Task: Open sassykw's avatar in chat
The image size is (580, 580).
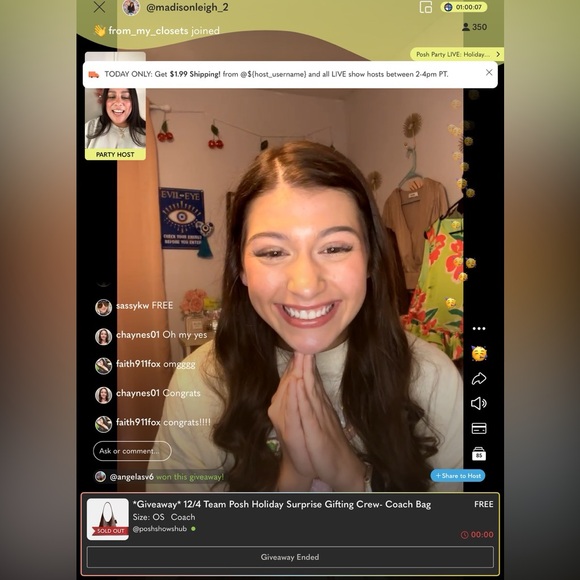Action: (104, 307)
